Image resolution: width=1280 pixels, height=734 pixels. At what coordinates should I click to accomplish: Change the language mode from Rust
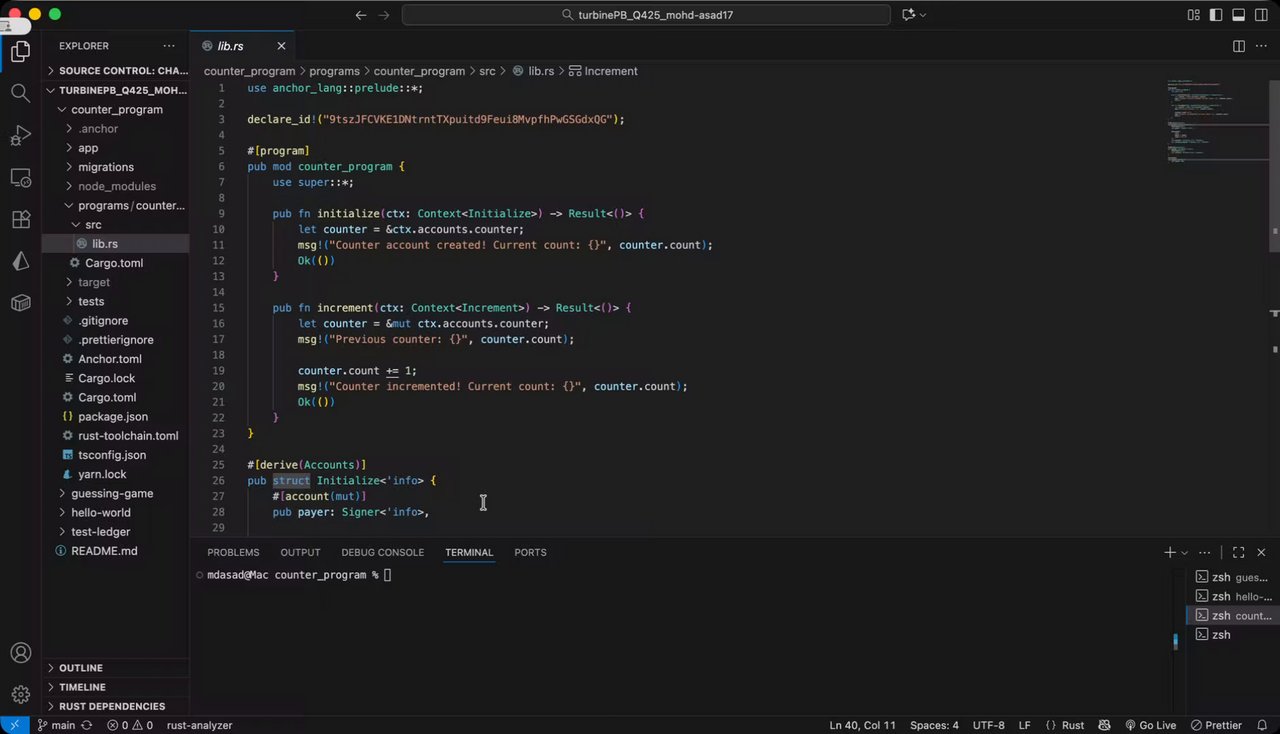coord(1073,725)
